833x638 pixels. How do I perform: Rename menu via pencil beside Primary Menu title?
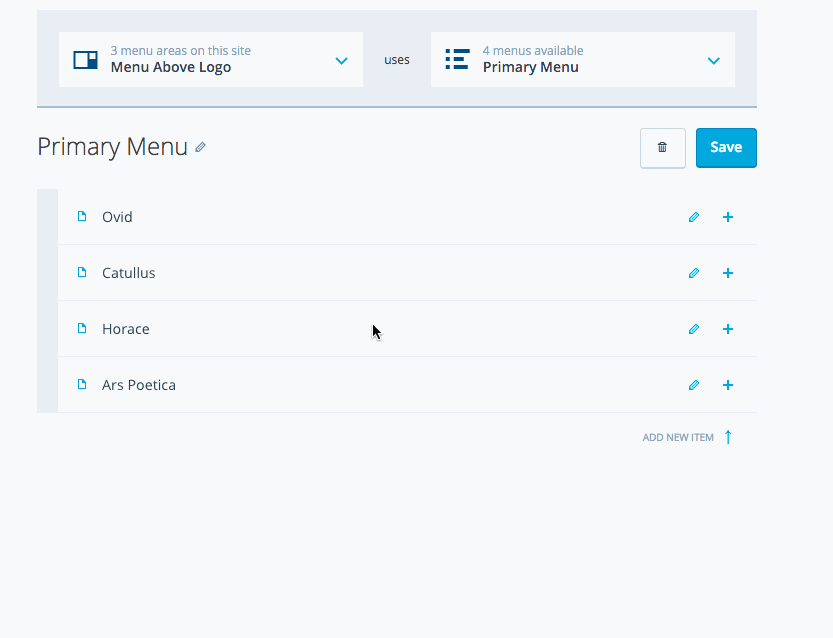click(200, 147)
